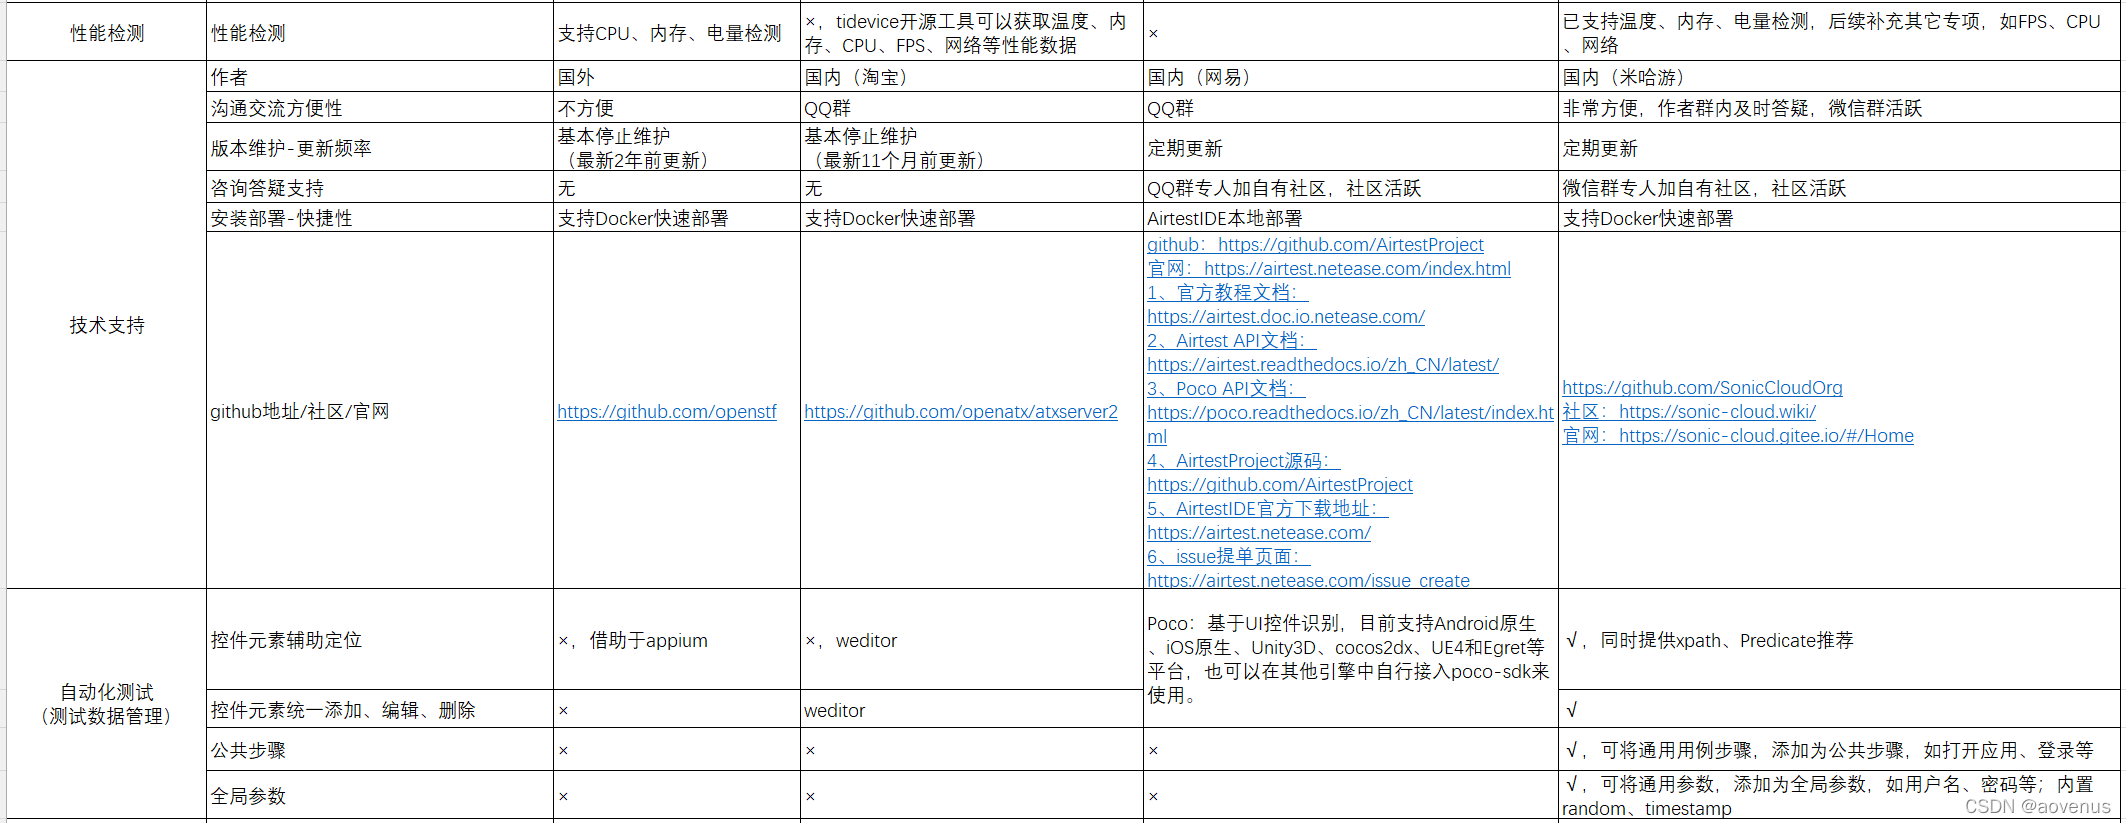Screen dimensions: 2126x823
Task: Select the '国内（淘宝）' cell
Action: click(x=972, y=77)
